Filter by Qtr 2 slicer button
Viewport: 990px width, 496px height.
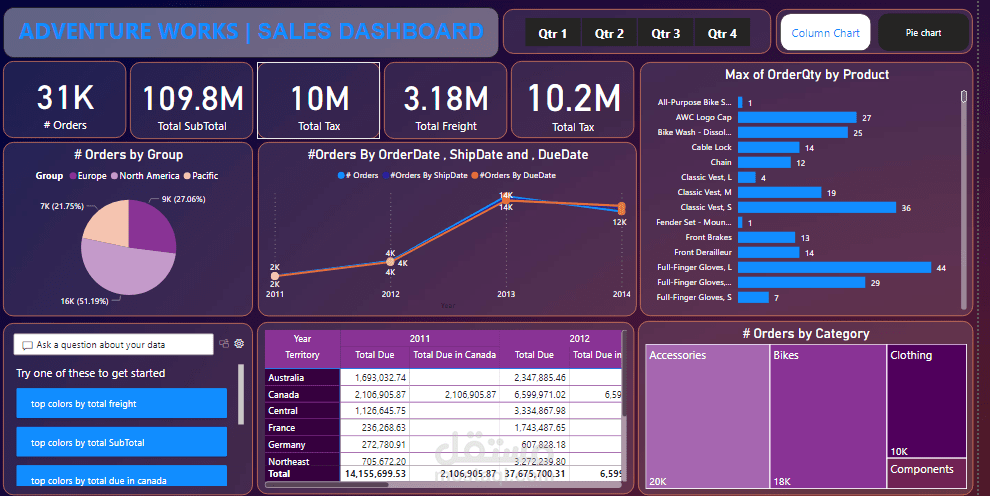pyautogui.click(x=609, y=33)
